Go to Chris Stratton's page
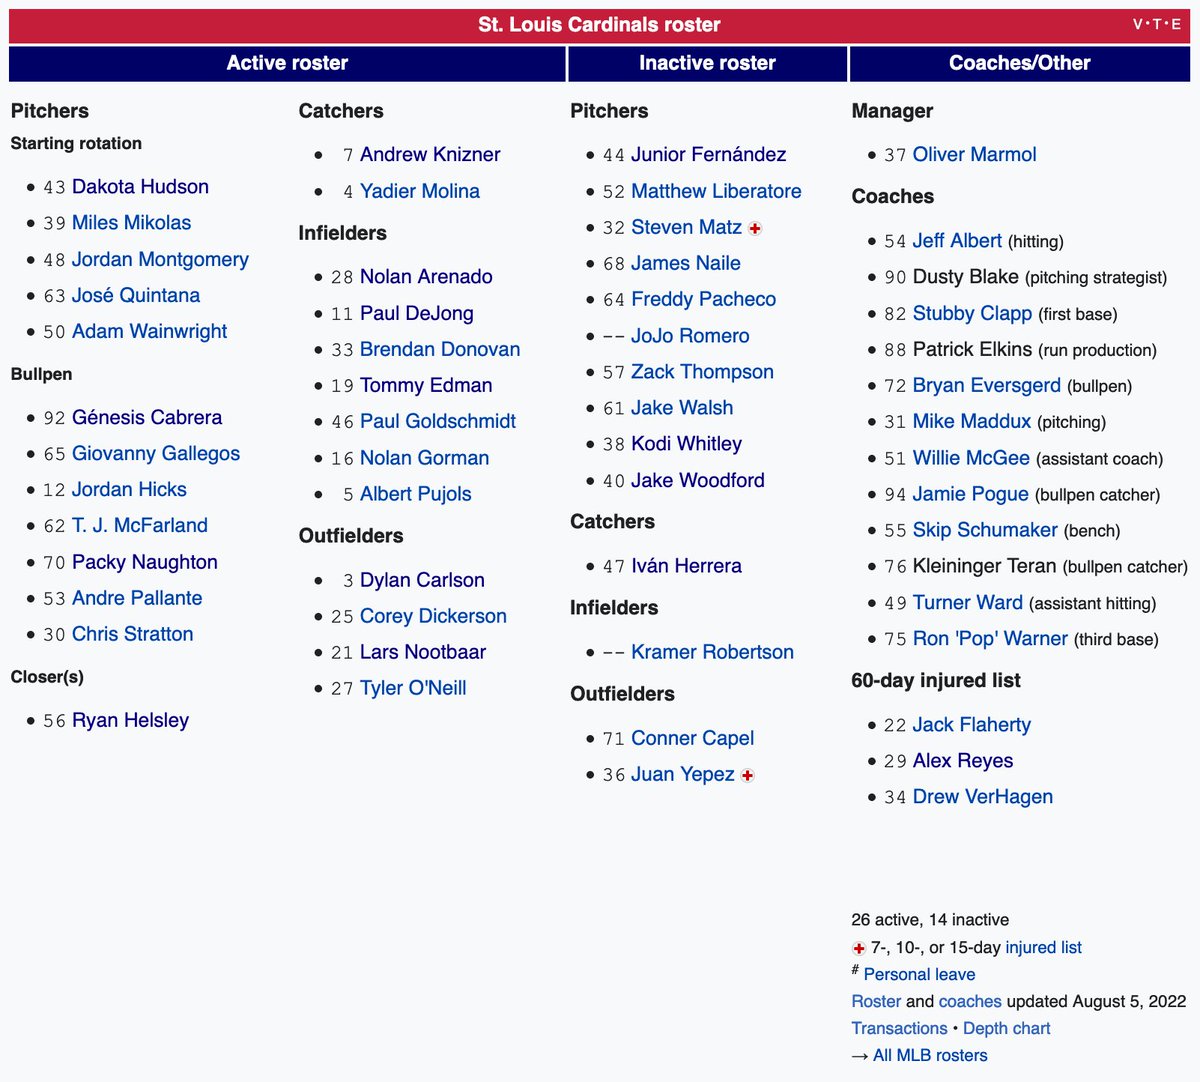The image size is (1200, 1082). click(x=133, y=635)
